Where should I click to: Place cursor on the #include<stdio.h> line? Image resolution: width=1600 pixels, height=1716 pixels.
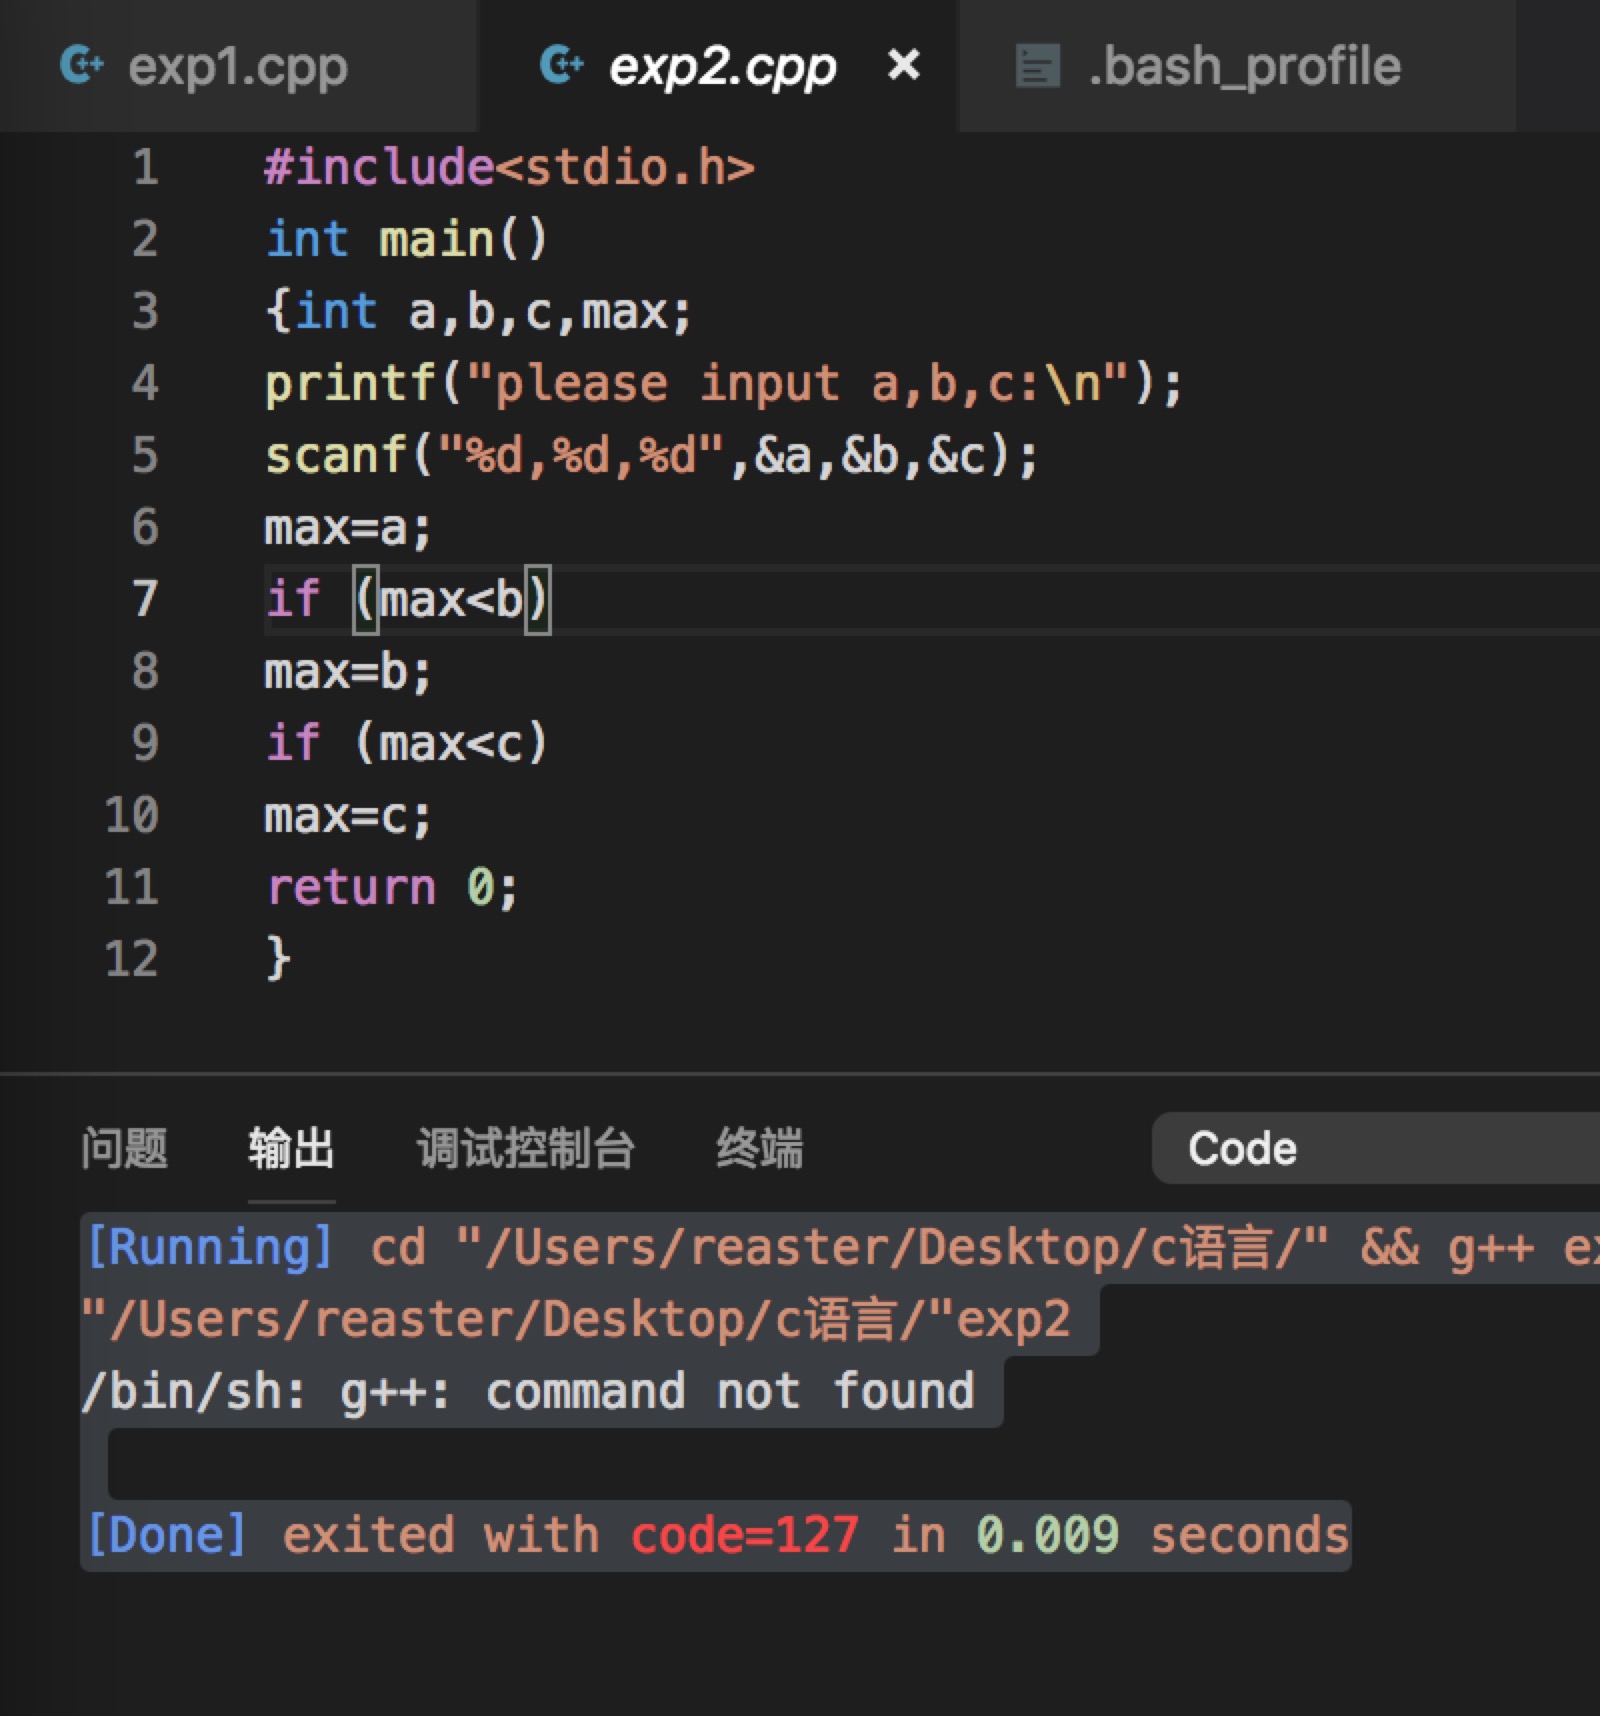click(509, 167)
